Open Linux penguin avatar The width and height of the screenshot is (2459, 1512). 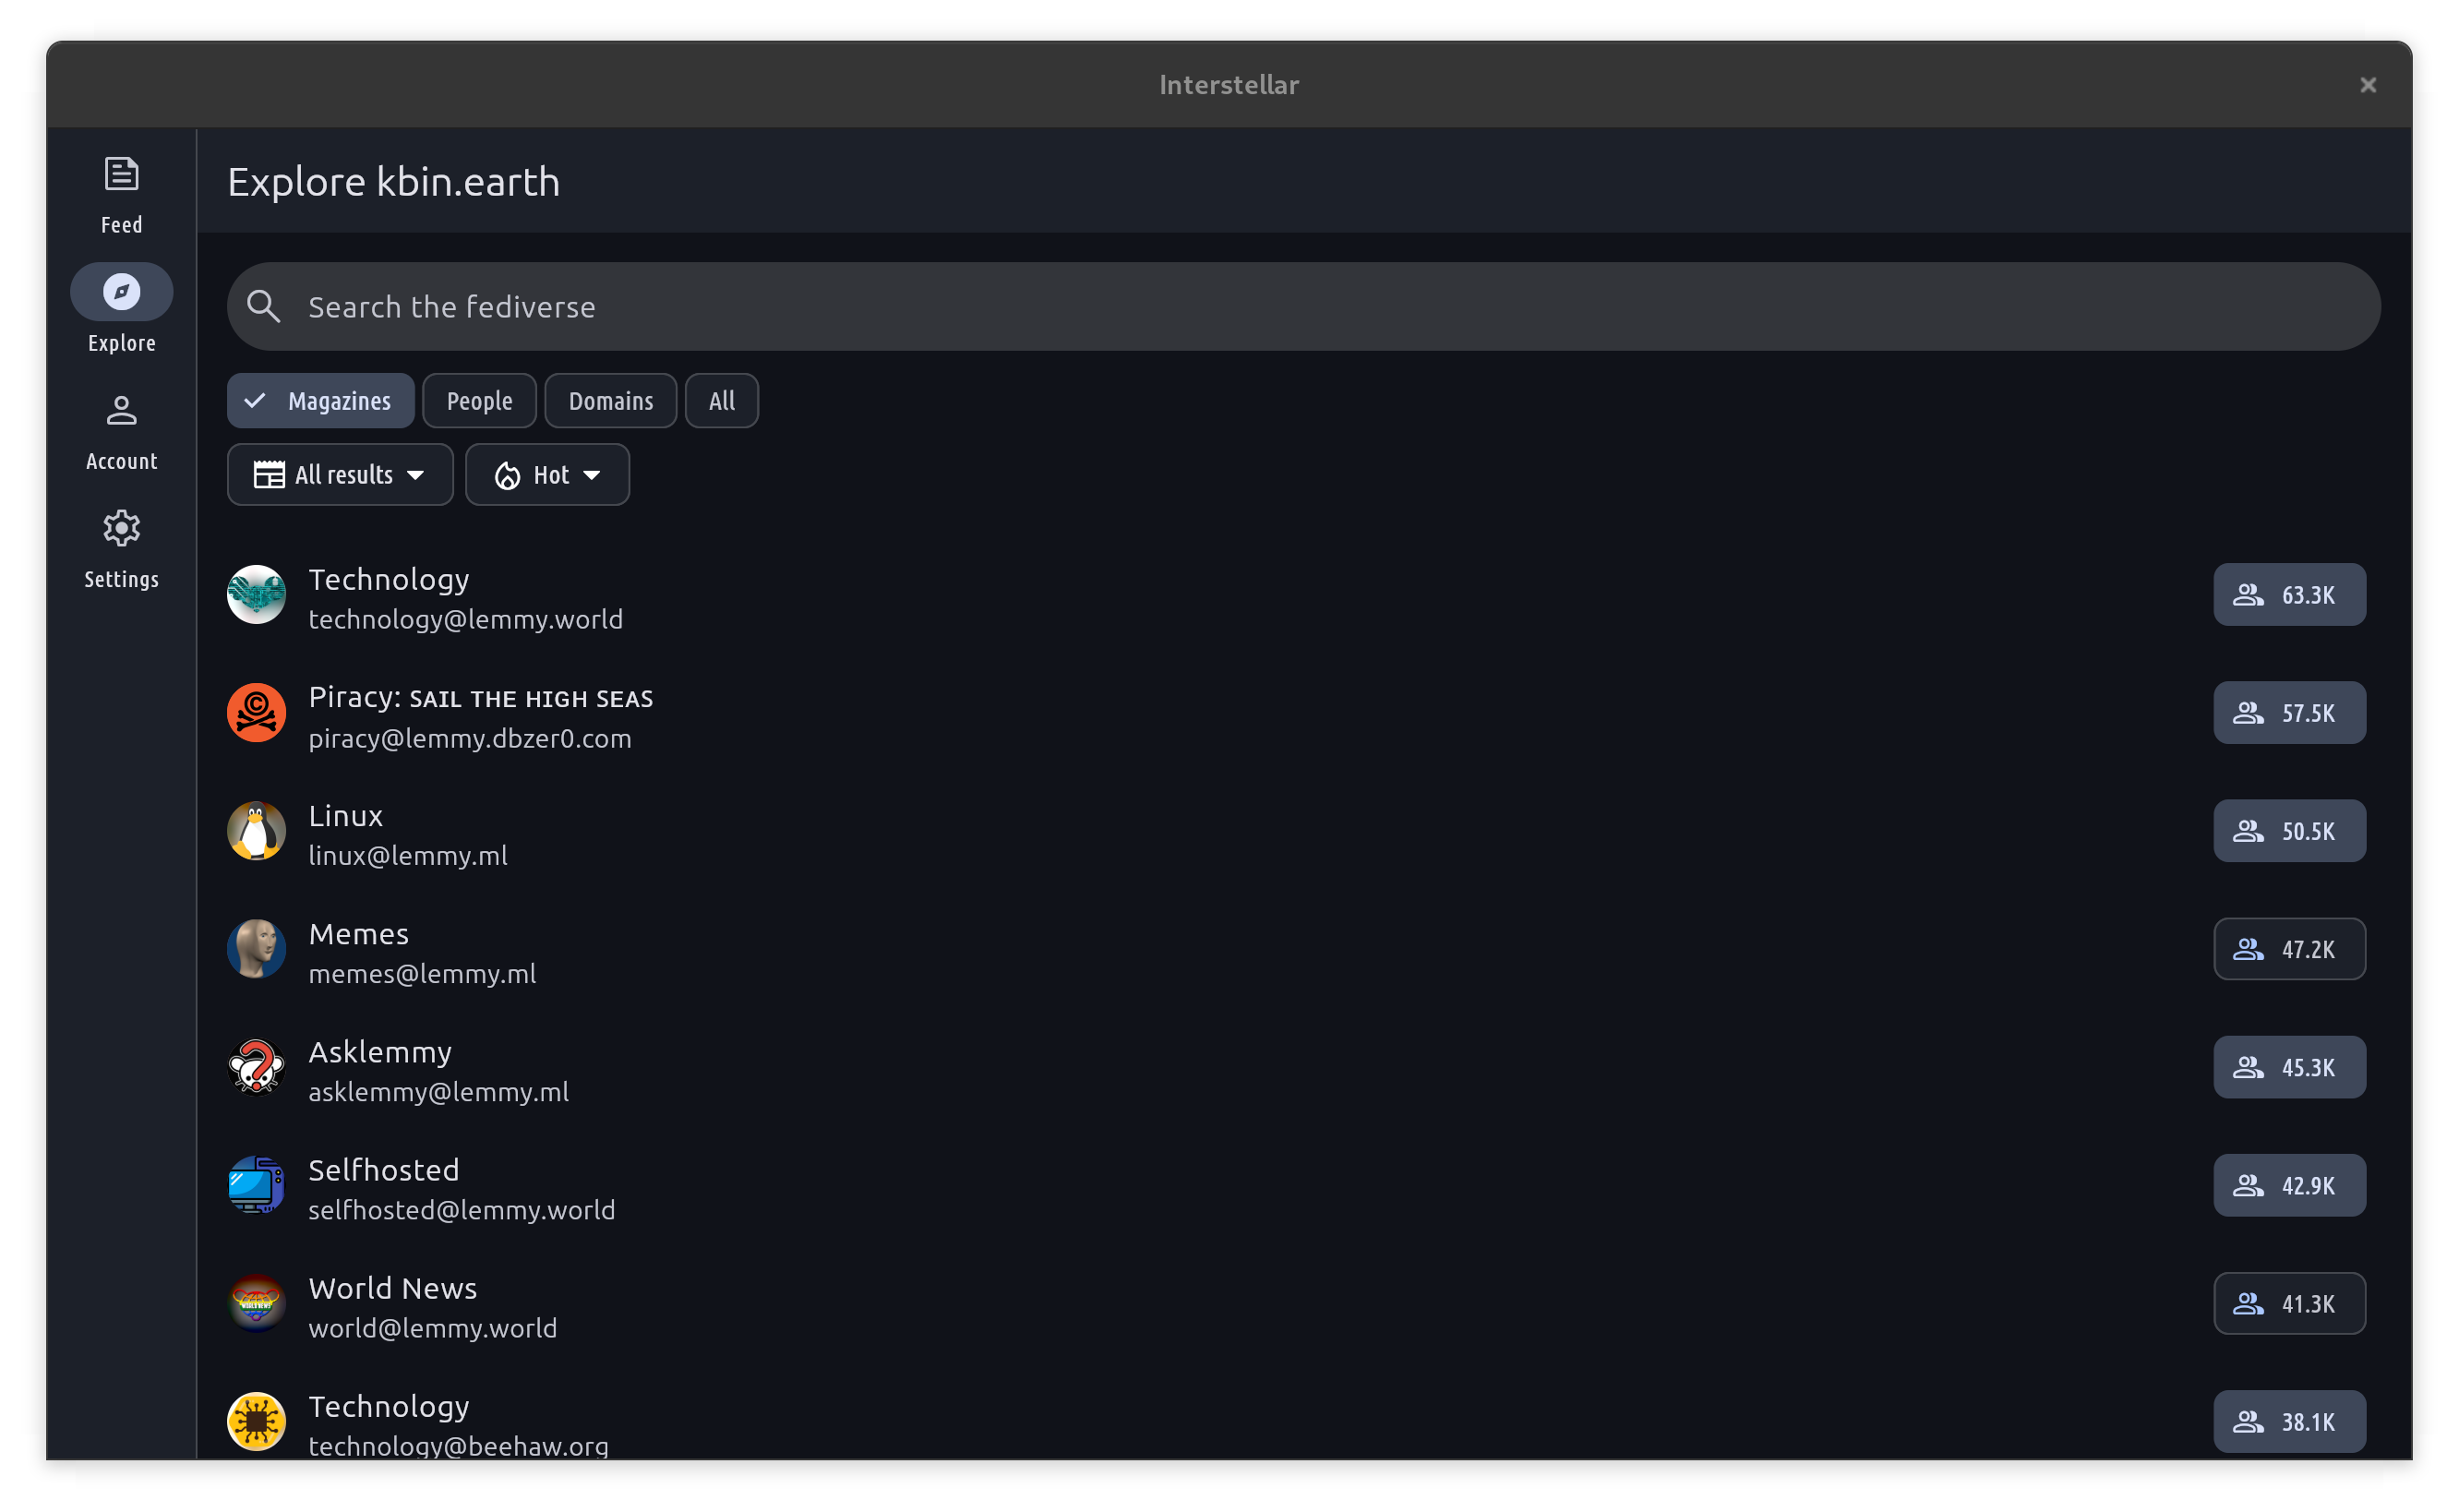[256, 831]
